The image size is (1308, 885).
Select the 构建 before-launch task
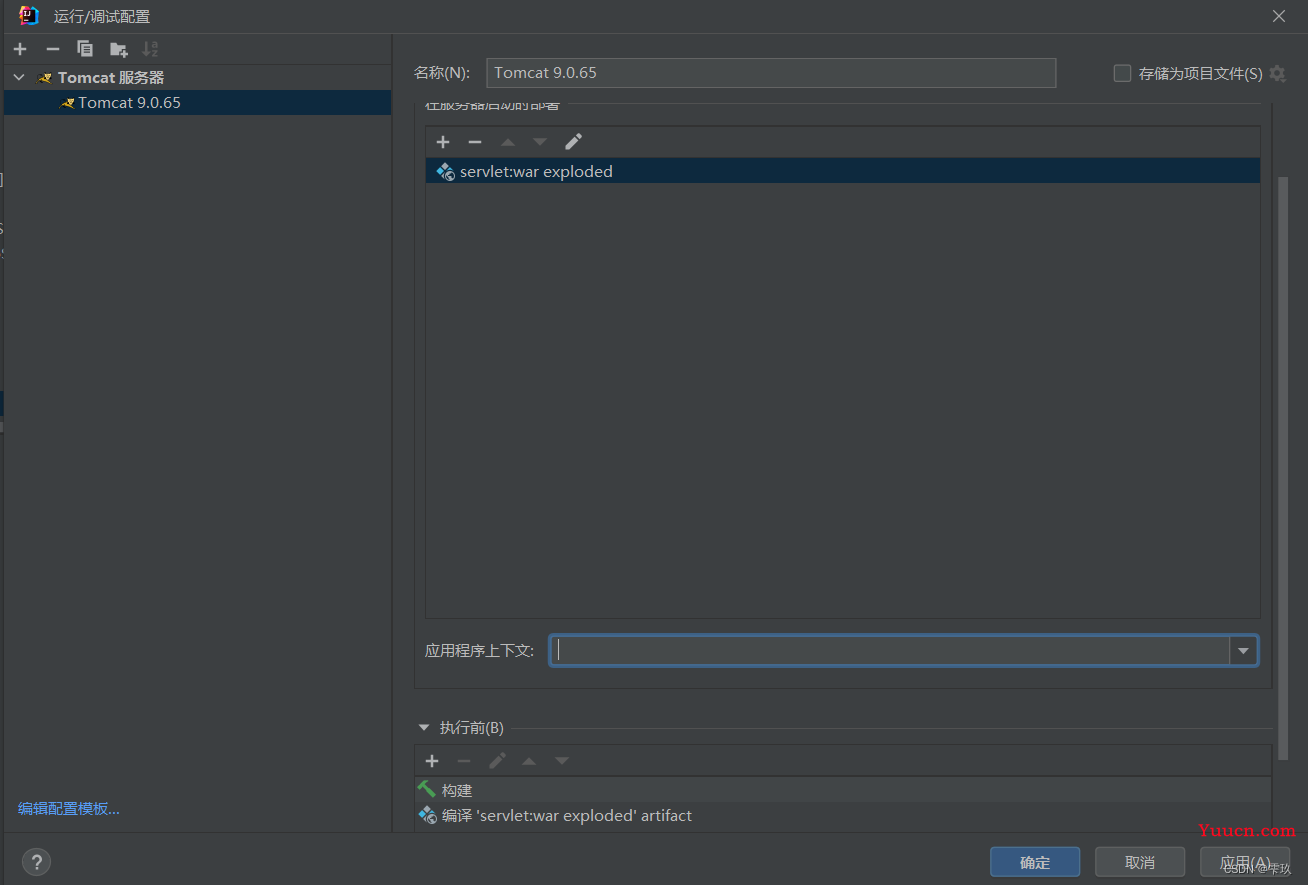click(x=843, y=790)
